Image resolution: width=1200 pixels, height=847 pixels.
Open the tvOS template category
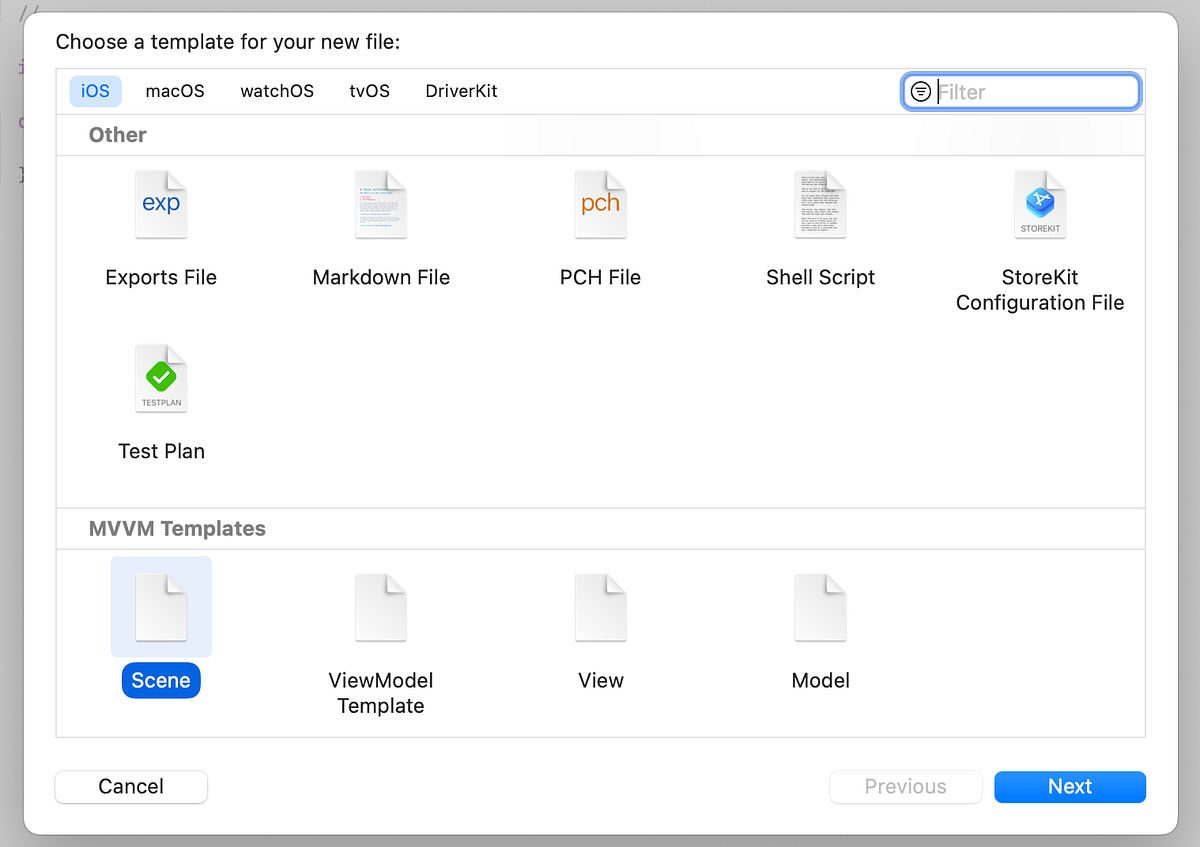click(369, 91)
